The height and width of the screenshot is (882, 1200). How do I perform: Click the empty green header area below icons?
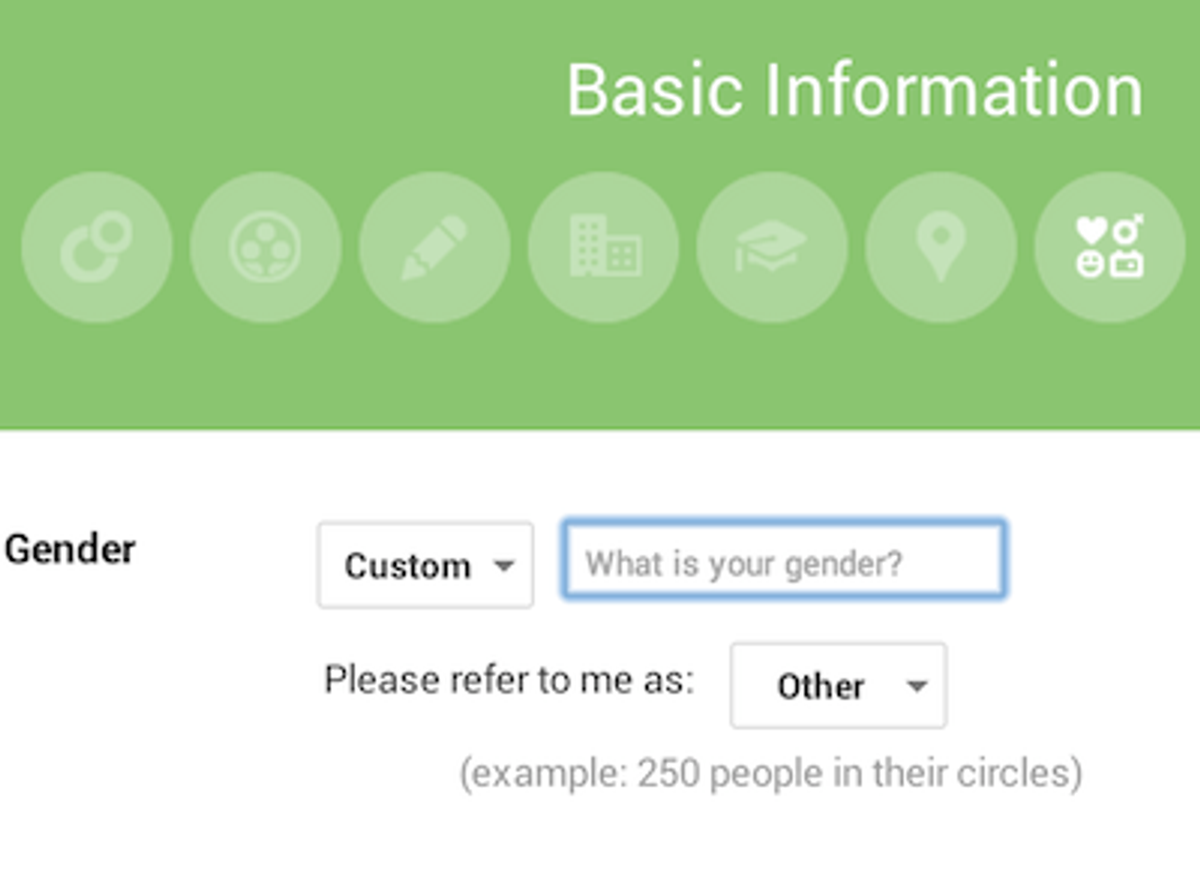tap(600, 380)
